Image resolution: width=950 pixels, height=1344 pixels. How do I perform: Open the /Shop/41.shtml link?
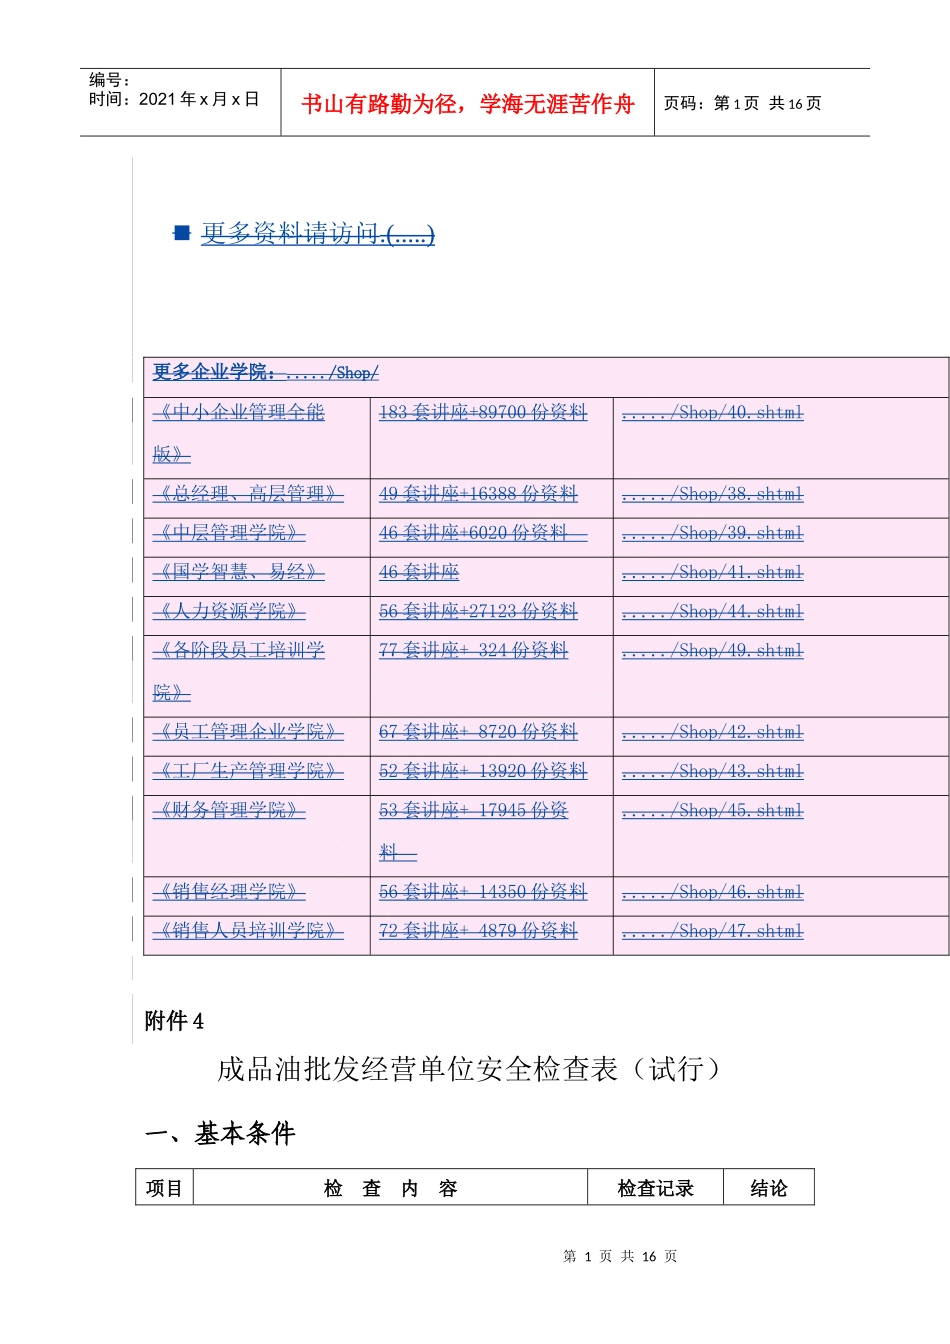(712, 572)
